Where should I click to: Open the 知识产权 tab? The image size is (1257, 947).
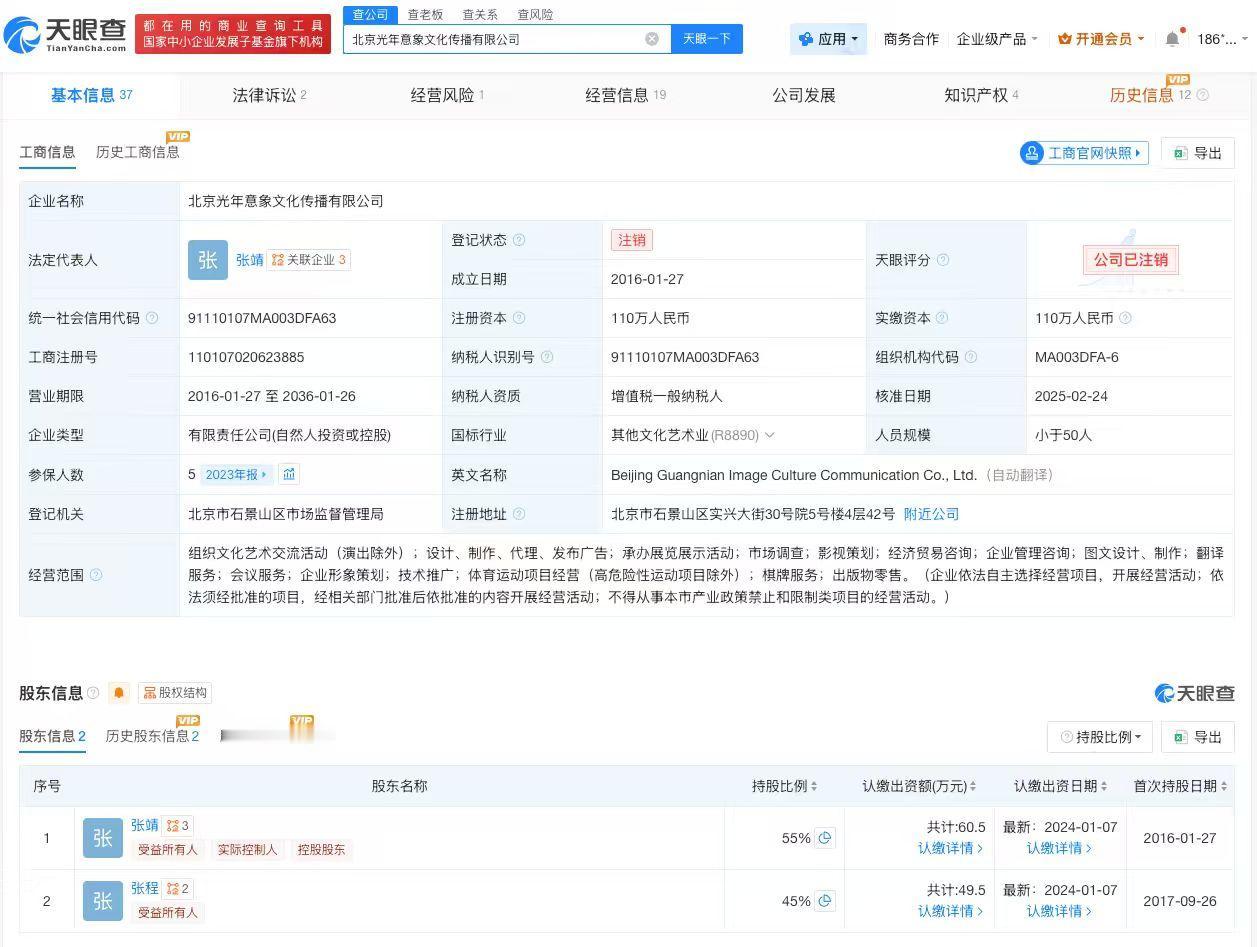(981, 95)
